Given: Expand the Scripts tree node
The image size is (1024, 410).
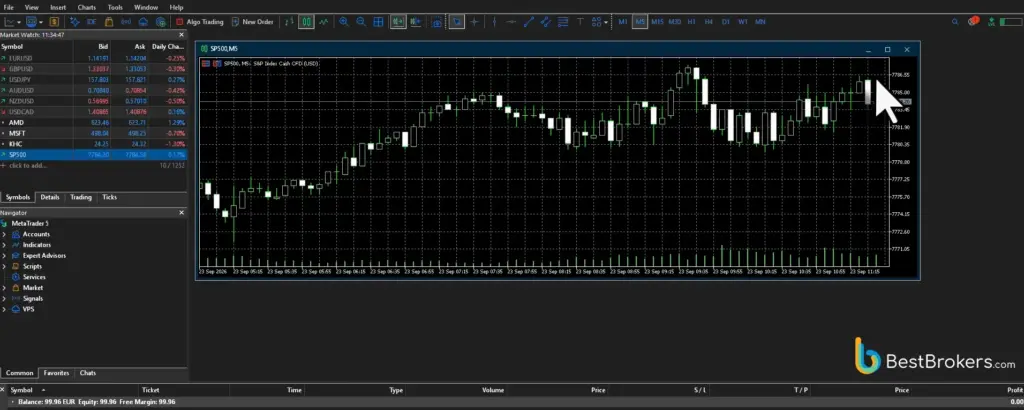Looking at the screenshot, I should (x=4, y=266).
